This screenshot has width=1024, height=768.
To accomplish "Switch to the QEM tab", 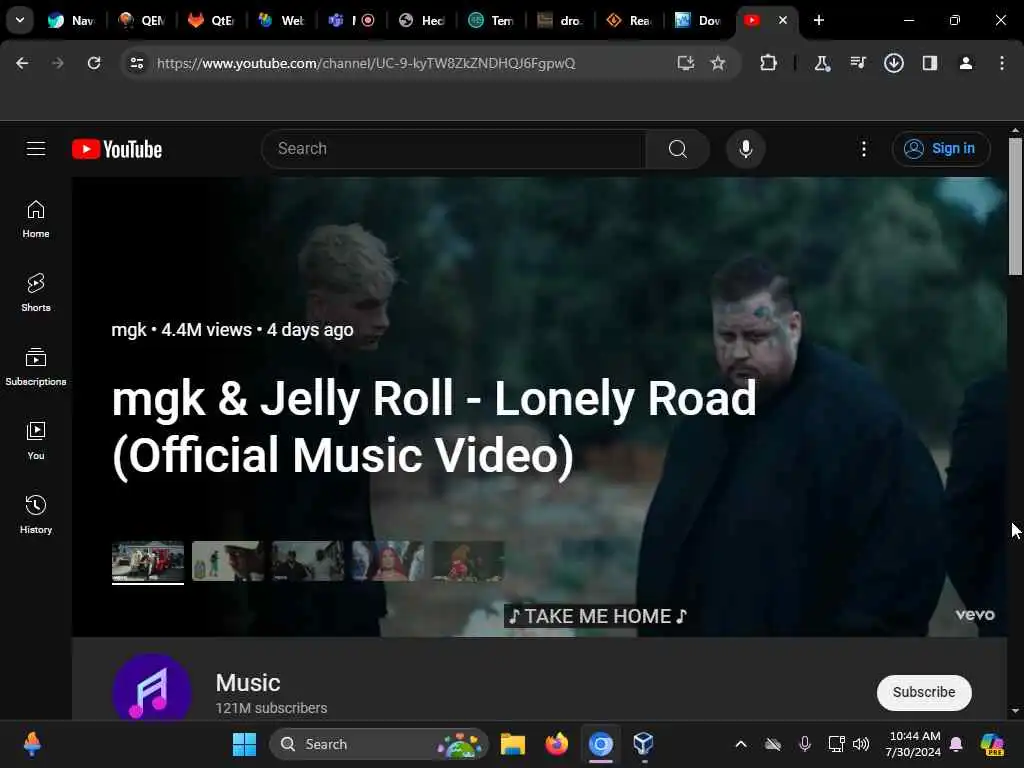I will (x=142, y=20).
